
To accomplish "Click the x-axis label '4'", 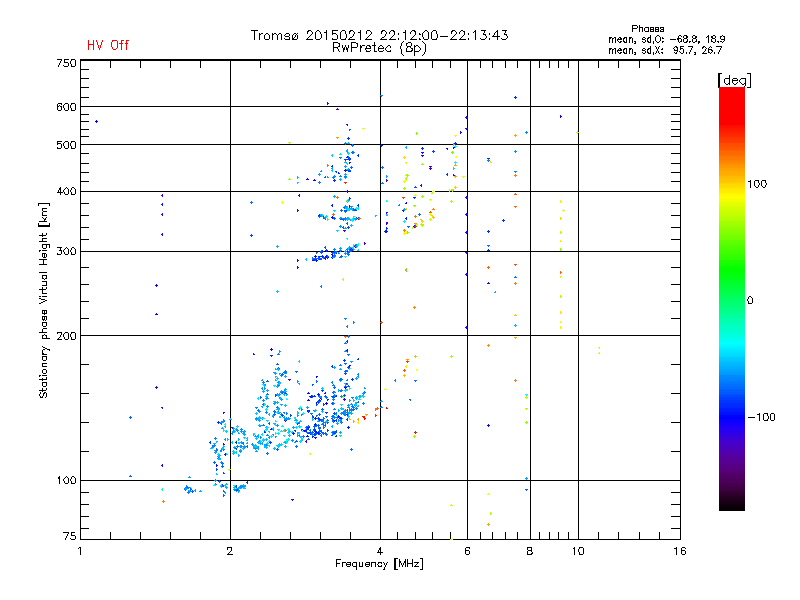I will coord(380,551).
